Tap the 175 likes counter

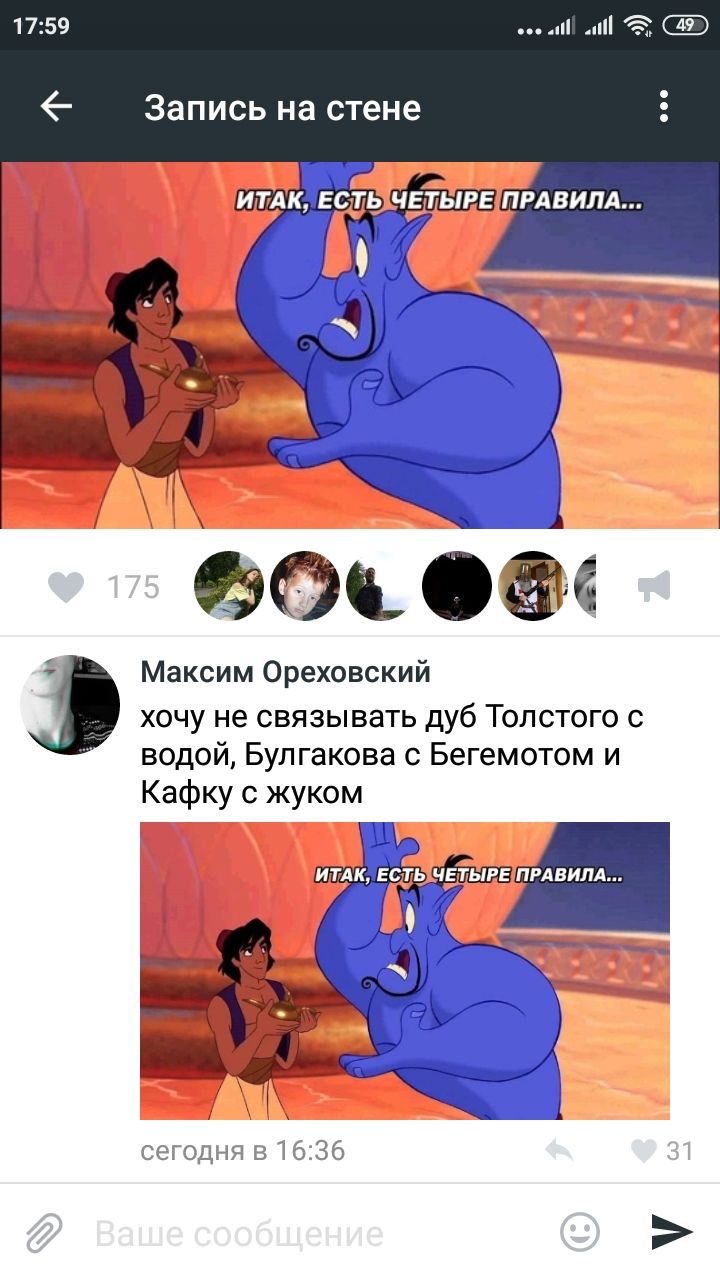pyautogui.click(x=133, y=586)
